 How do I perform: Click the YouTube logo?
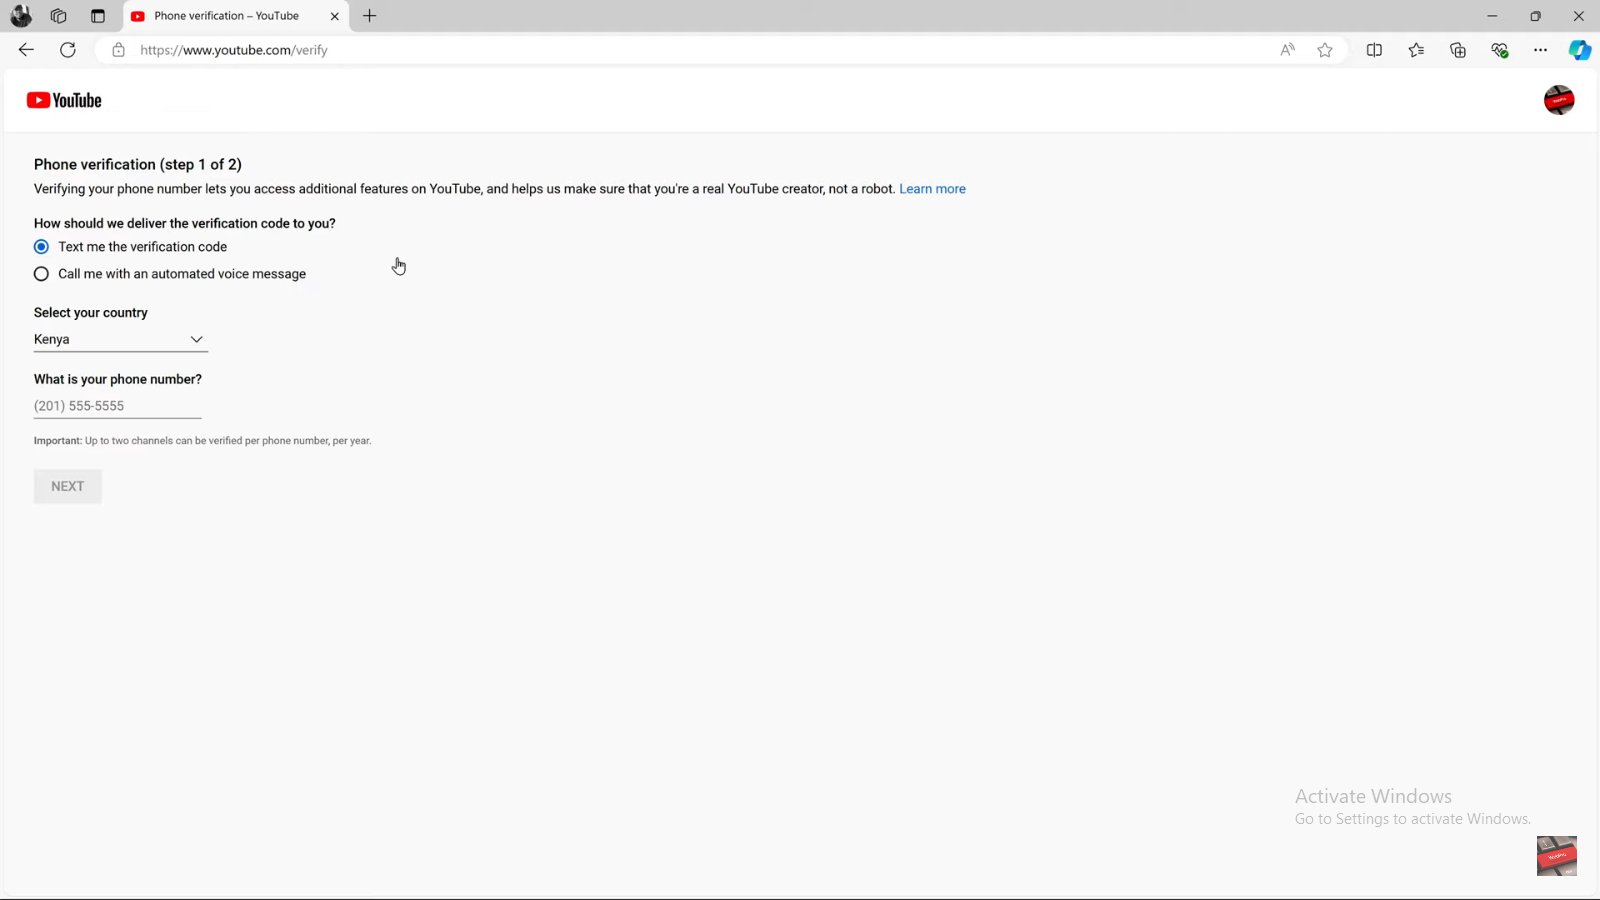(x=64, y=100)
